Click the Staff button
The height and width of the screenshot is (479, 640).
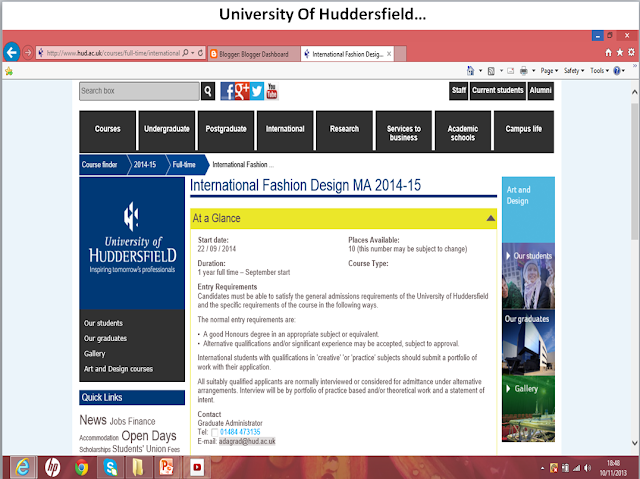click(458, 91)
